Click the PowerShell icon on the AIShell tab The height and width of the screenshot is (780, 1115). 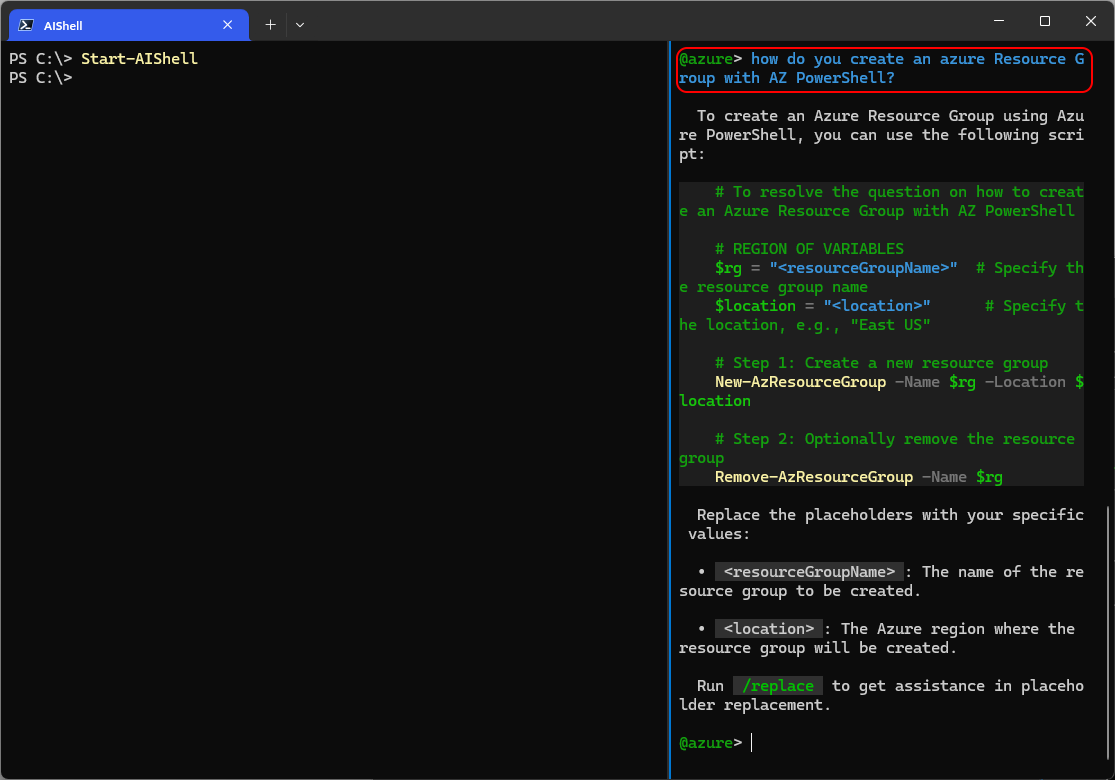click(26, 25)
